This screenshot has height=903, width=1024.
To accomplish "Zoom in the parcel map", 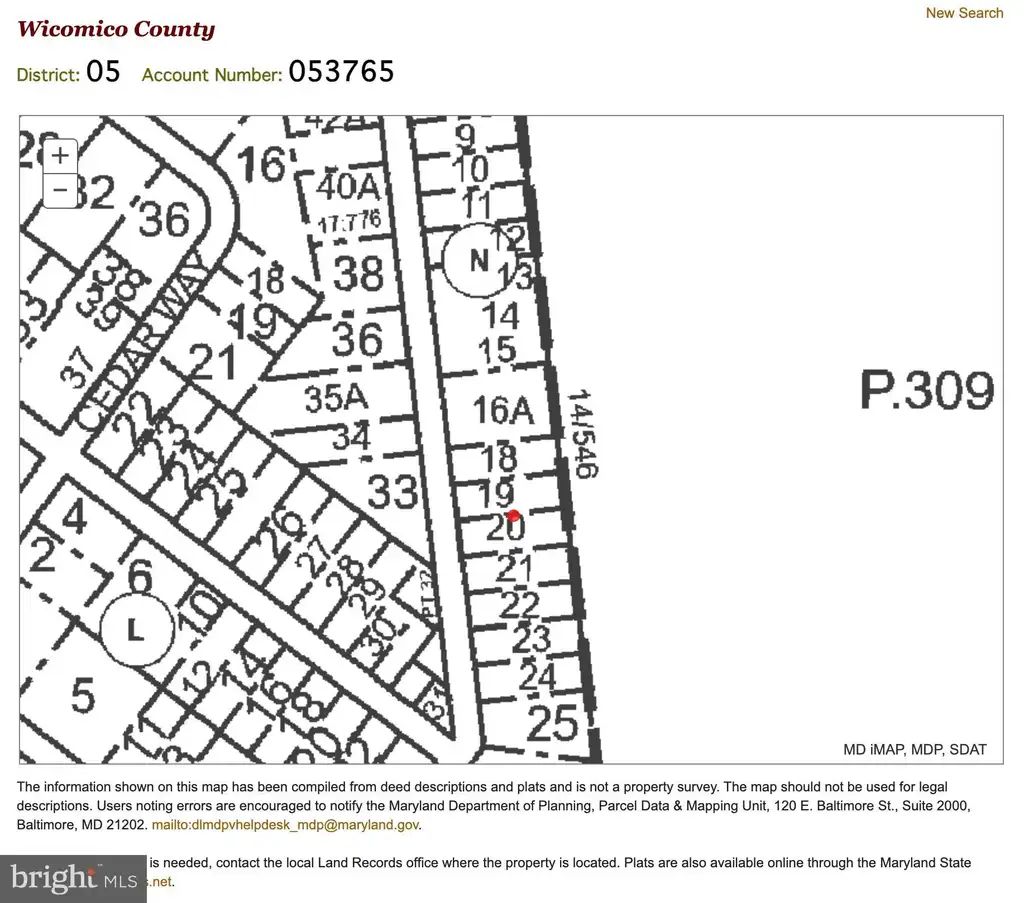I will 60,155.
